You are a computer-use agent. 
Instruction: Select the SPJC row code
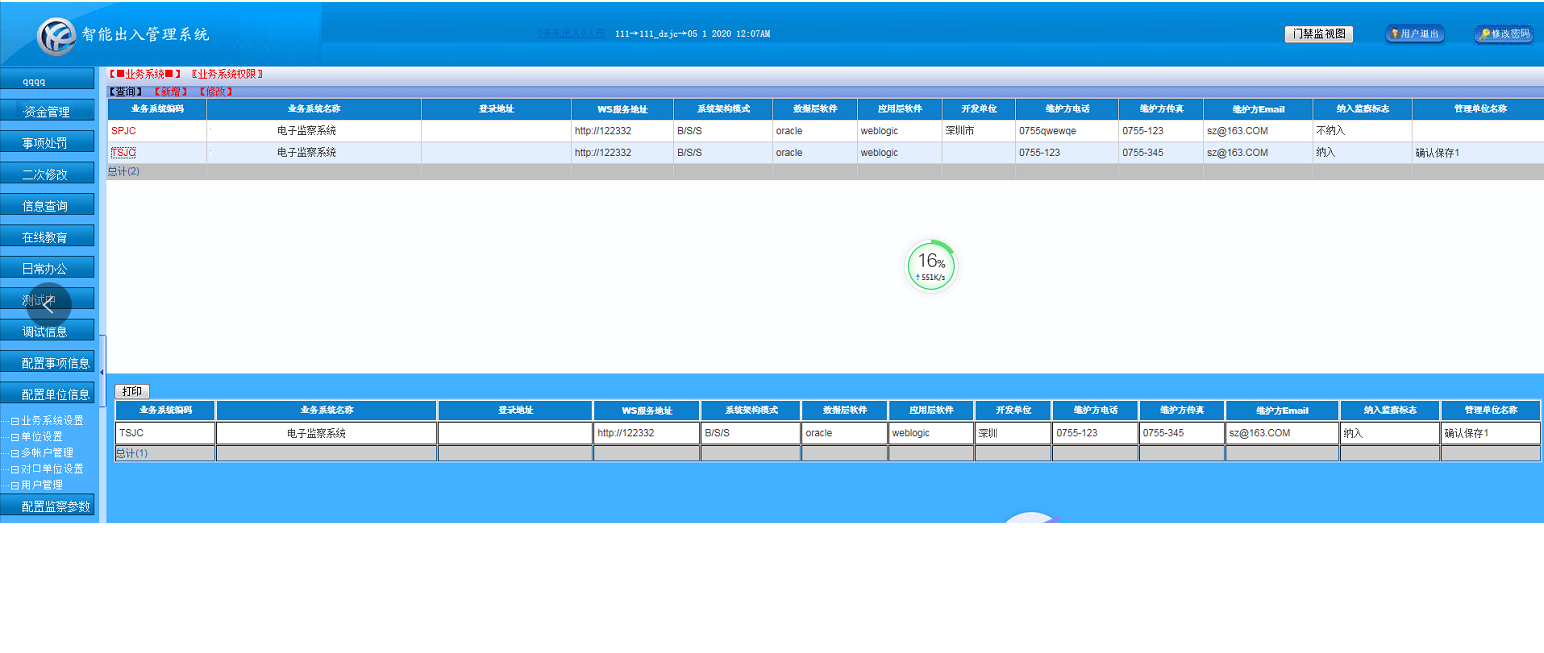coord(124,131)
